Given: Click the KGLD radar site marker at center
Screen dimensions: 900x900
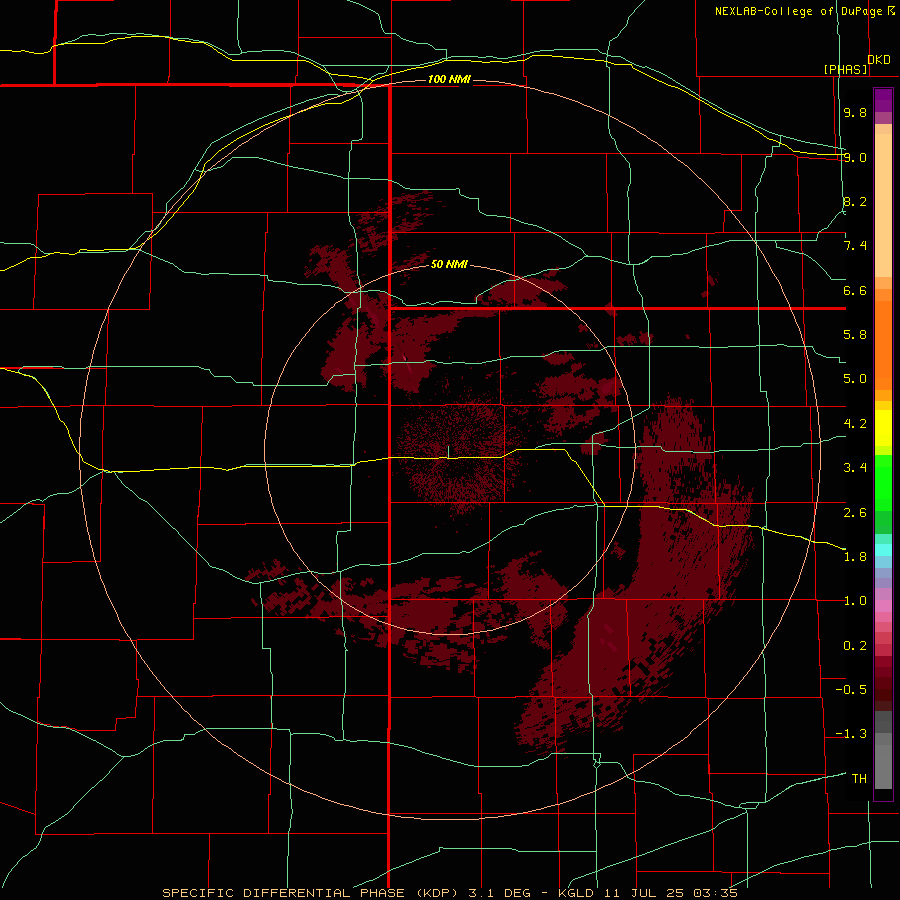Looking at the screenshot, I should (x=448, y=452).
